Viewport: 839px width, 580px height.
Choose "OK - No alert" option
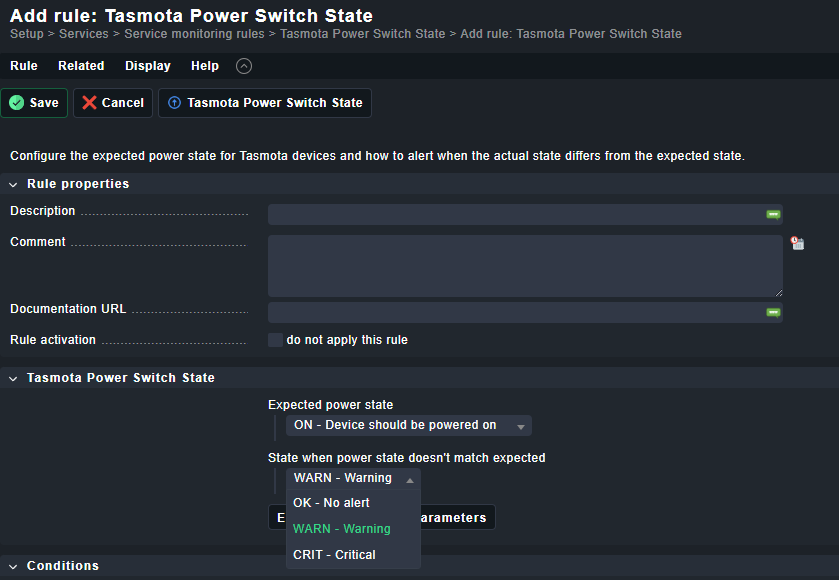331,503
